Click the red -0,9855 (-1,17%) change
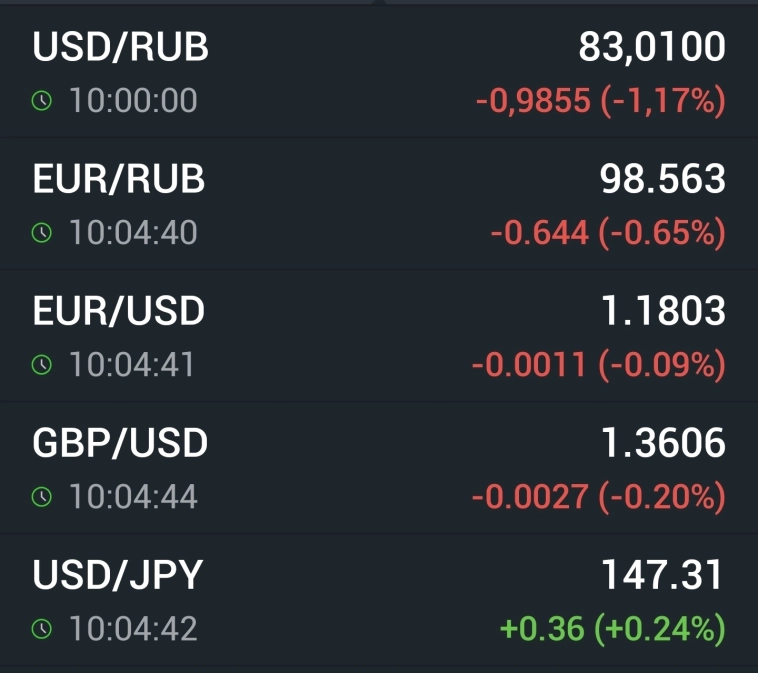This screenshot has width=758, height=673. click(x=600, y=101)
